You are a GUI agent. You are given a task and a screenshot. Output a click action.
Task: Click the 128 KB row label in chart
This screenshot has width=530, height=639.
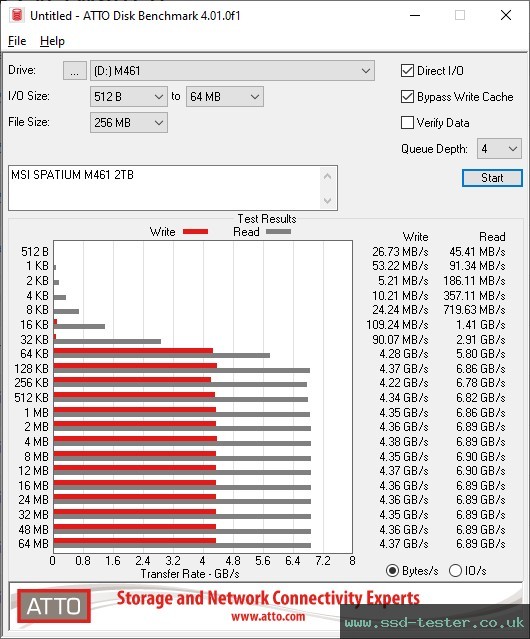[31, 369]
